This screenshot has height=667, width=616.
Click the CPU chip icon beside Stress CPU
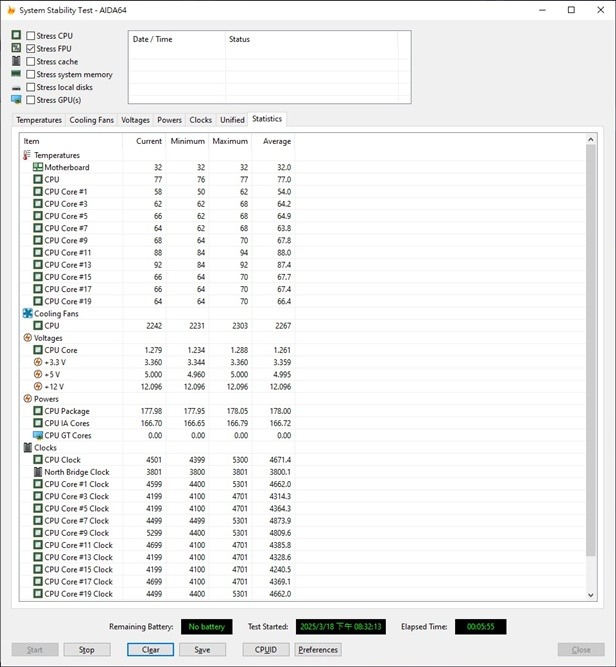click(16, 35)
